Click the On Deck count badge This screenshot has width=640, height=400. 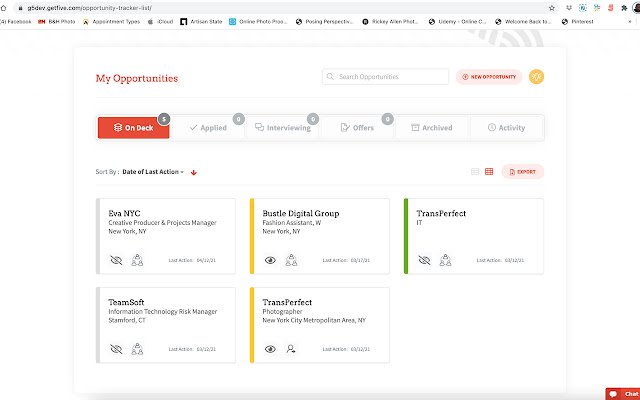pos(164,119)
